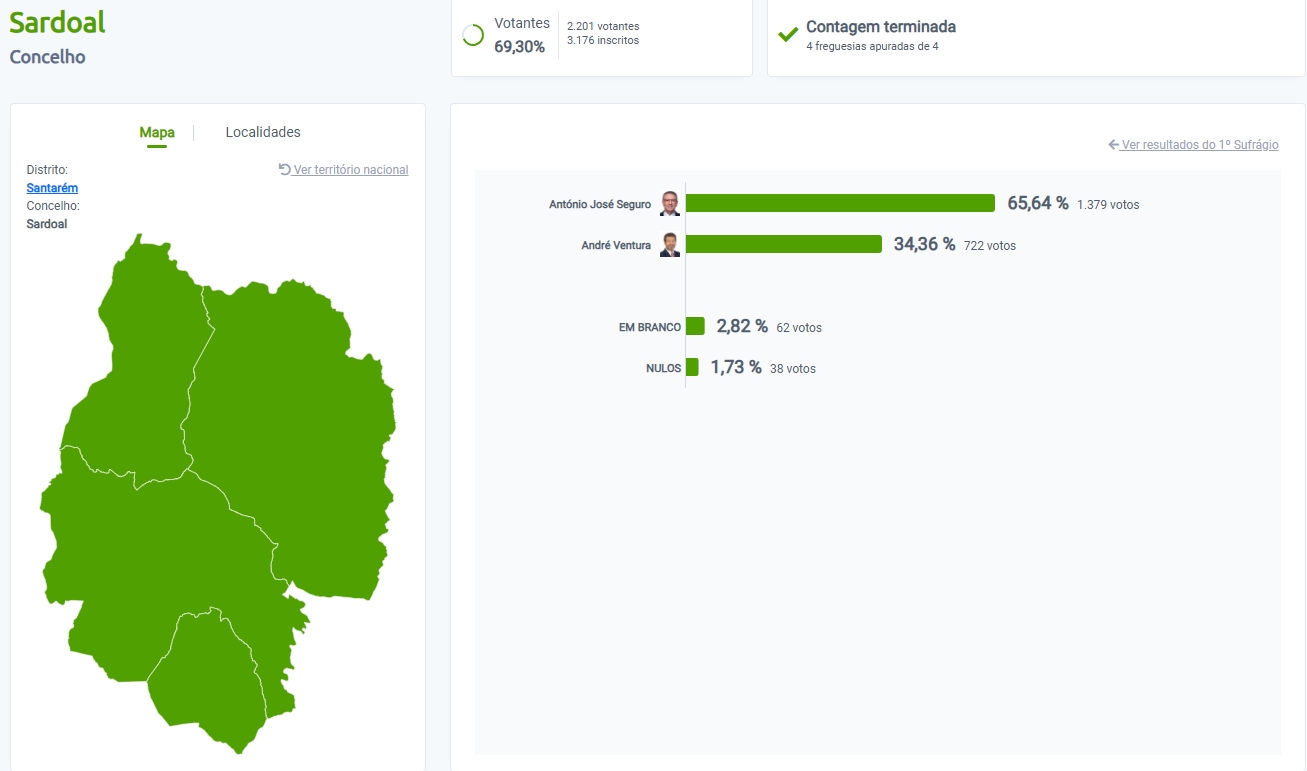Open Ver resultados do 1º Sufrágio link

click(1199, 145)
